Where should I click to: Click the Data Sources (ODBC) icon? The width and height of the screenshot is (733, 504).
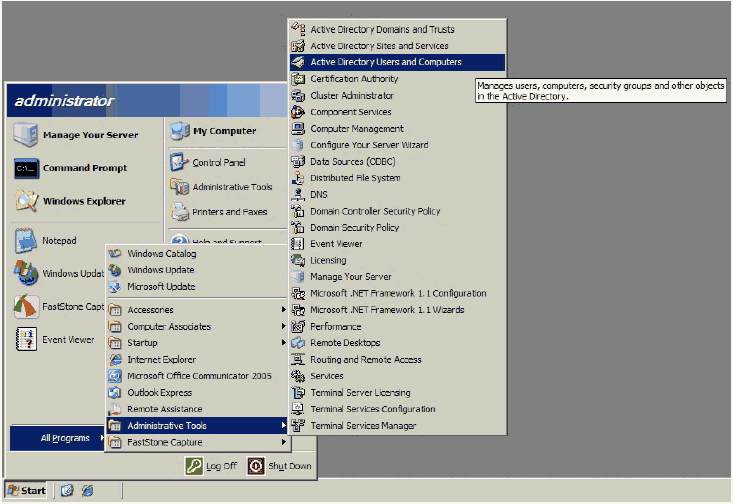pyautogui.click(x=298, y=161)
